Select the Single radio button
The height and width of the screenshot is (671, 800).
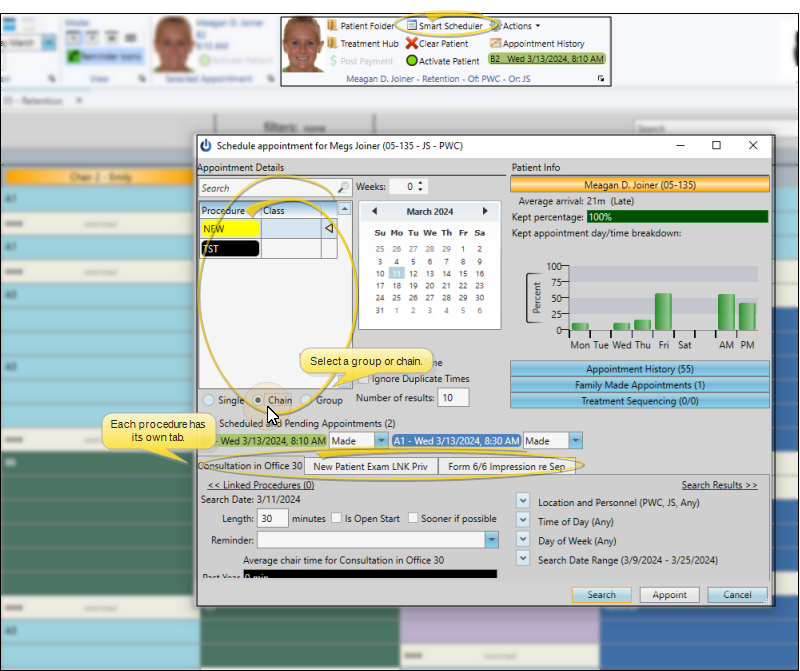pos(208,400)
